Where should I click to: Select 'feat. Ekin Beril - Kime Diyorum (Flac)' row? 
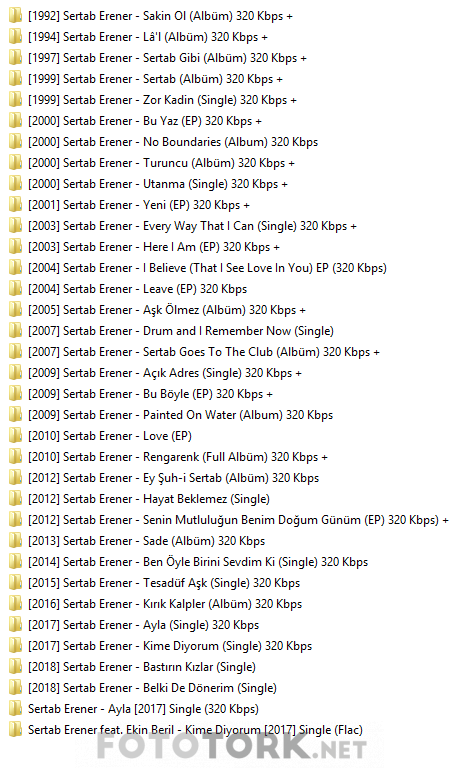click(x=196, y=730)
